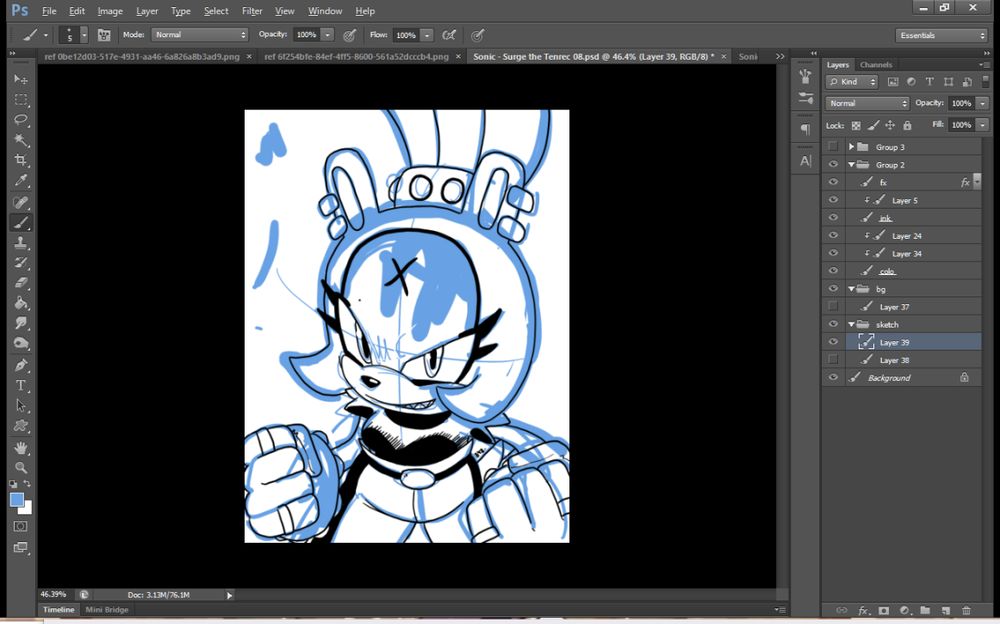Toggle the Brush panel button

[104, 35]
